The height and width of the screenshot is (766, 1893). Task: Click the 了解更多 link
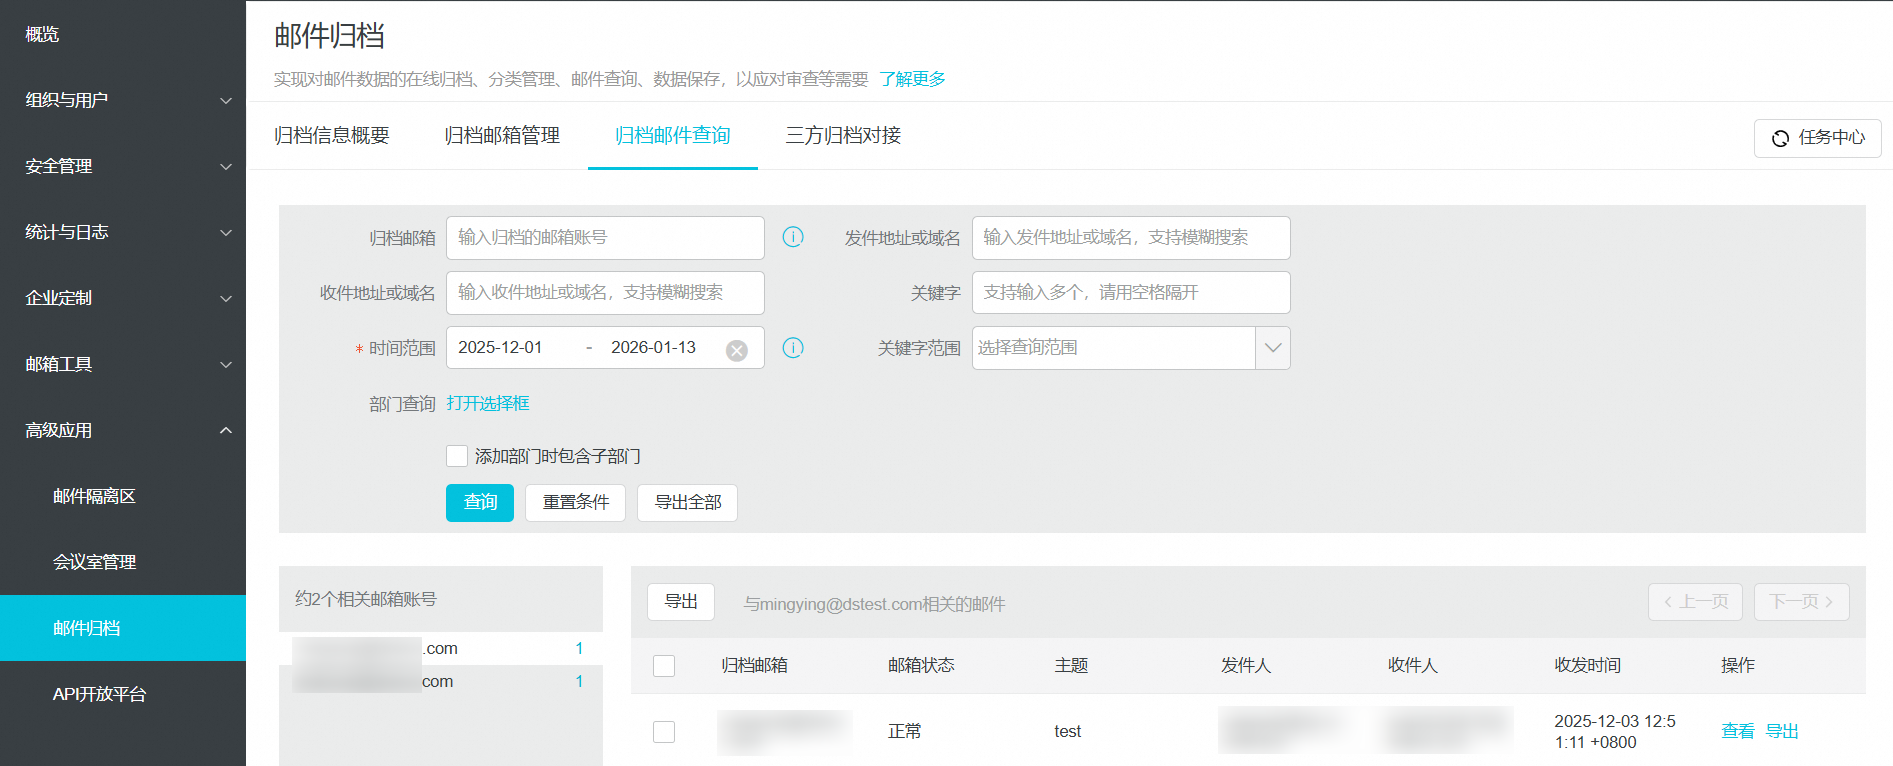[912, 79]
